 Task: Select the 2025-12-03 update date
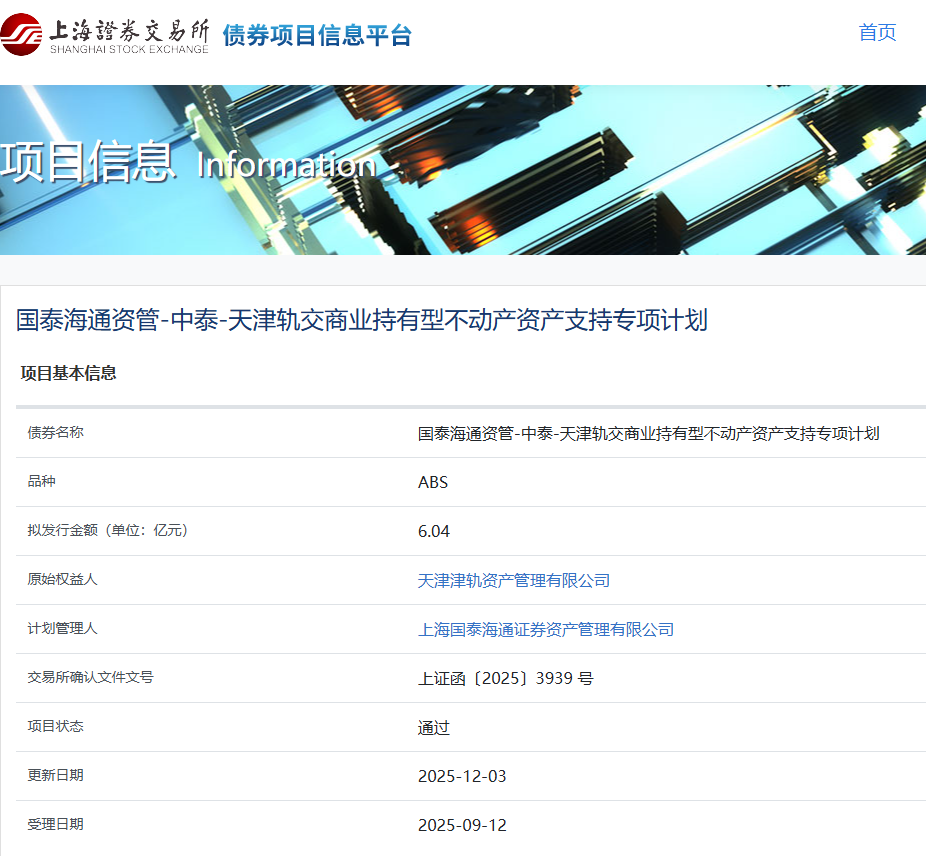pos(462,777)
